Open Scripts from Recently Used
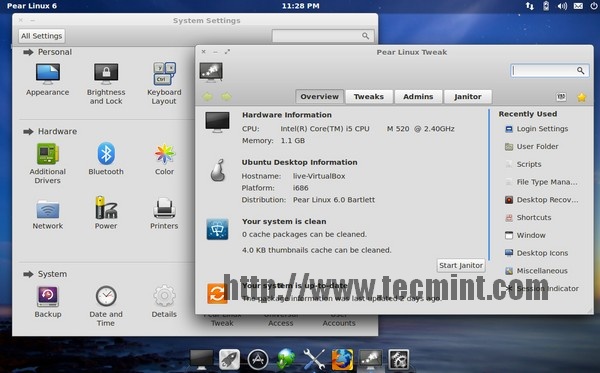Viewport: 600px width, 373px height. [523, 165]
